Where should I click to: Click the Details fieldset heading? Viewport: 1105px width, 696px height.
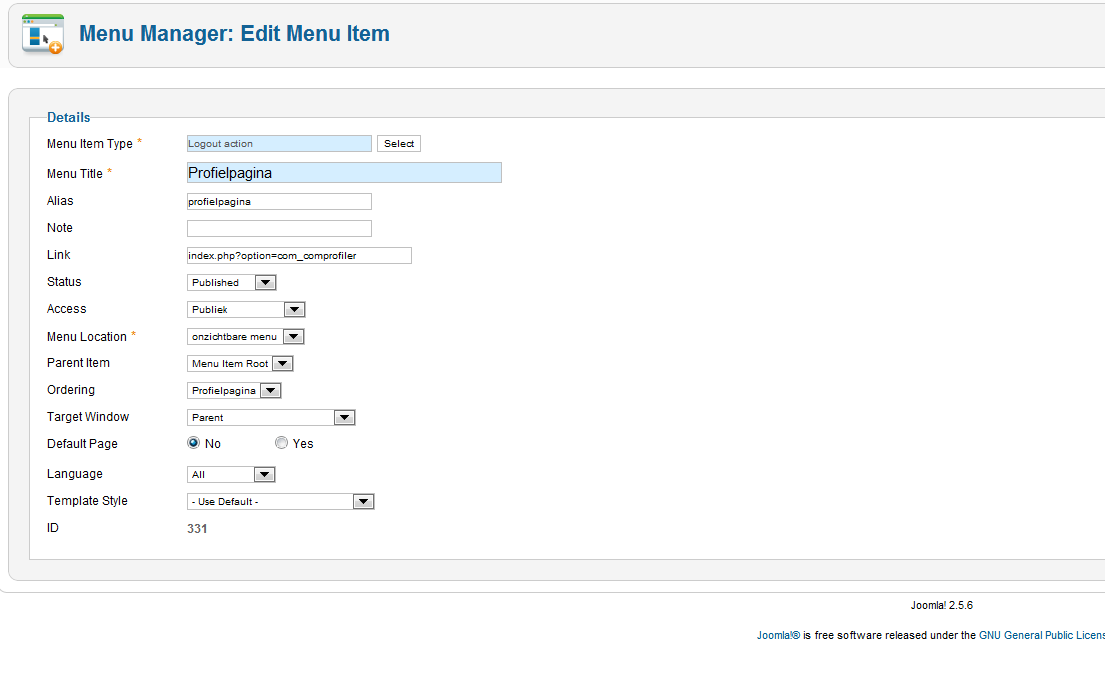68,118
